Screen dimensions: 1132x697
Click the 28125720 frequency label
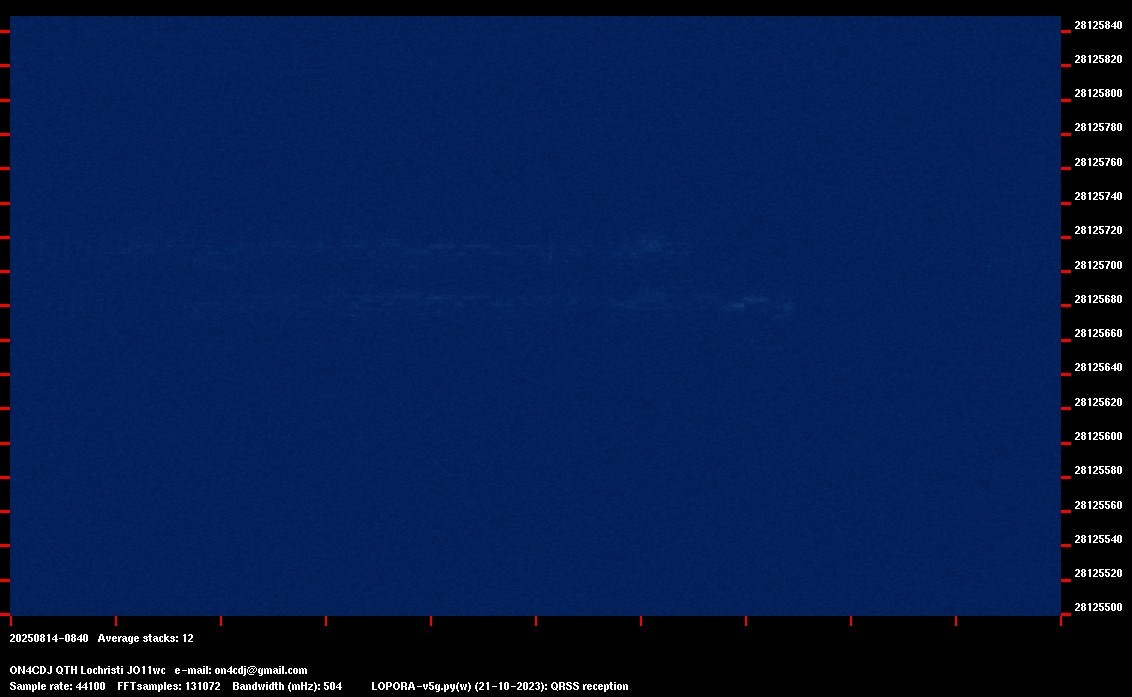click(x=1098, y=230)
